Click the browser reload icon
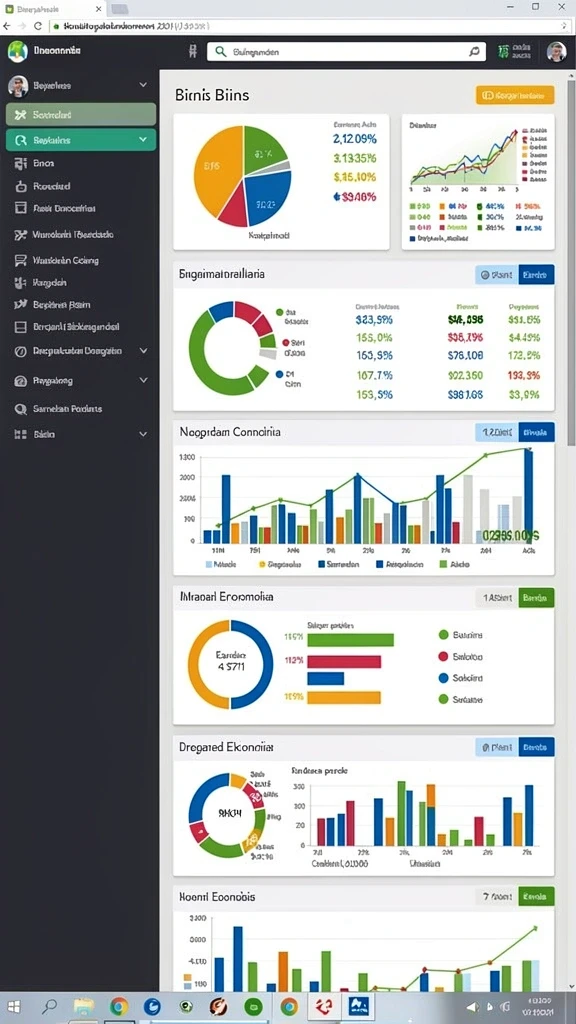Screen dimensions: 576x1024 38,26
